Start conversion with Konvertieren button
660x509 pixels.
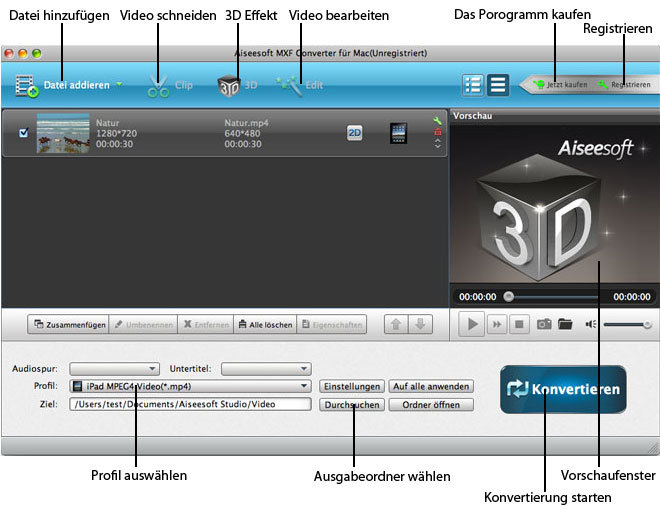pyautogui.click(x=563, y=389)
